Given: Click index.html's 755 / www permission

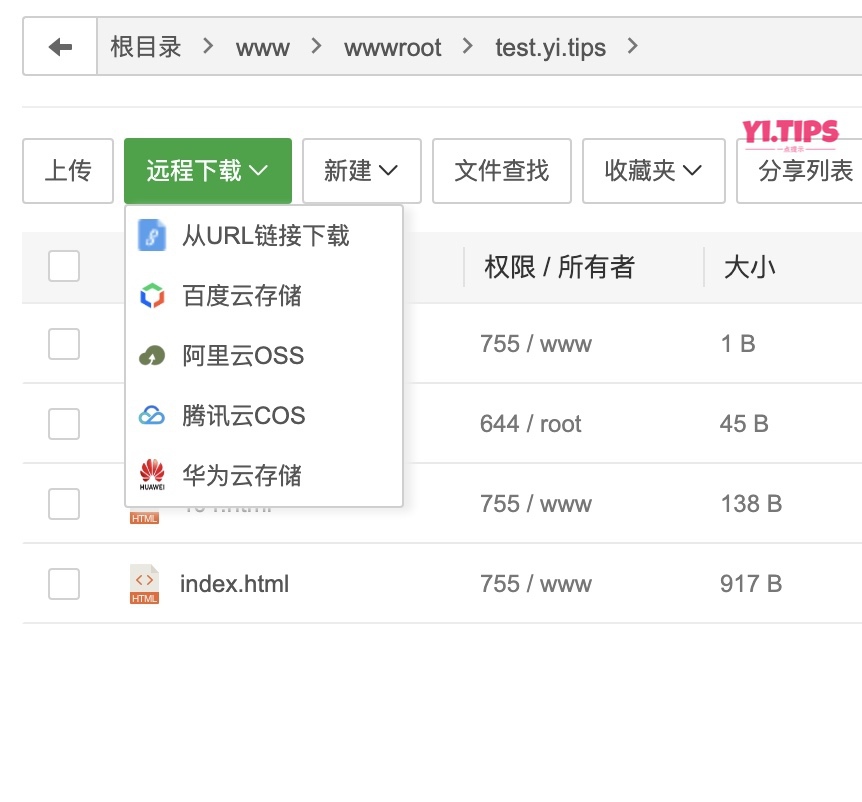Looking at the screenshot, I should 535,584.
